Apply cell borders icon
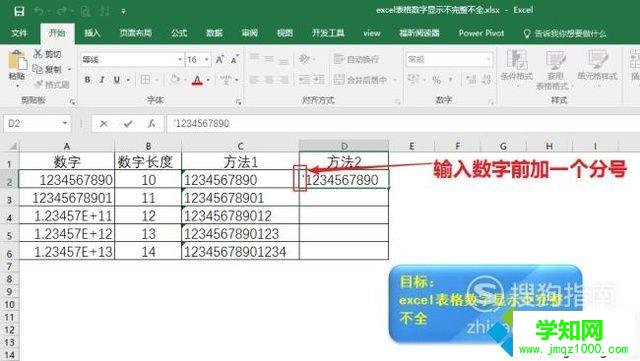Viewport: 640px width, 361px height. pyautogui.click(x=145, y=80)
